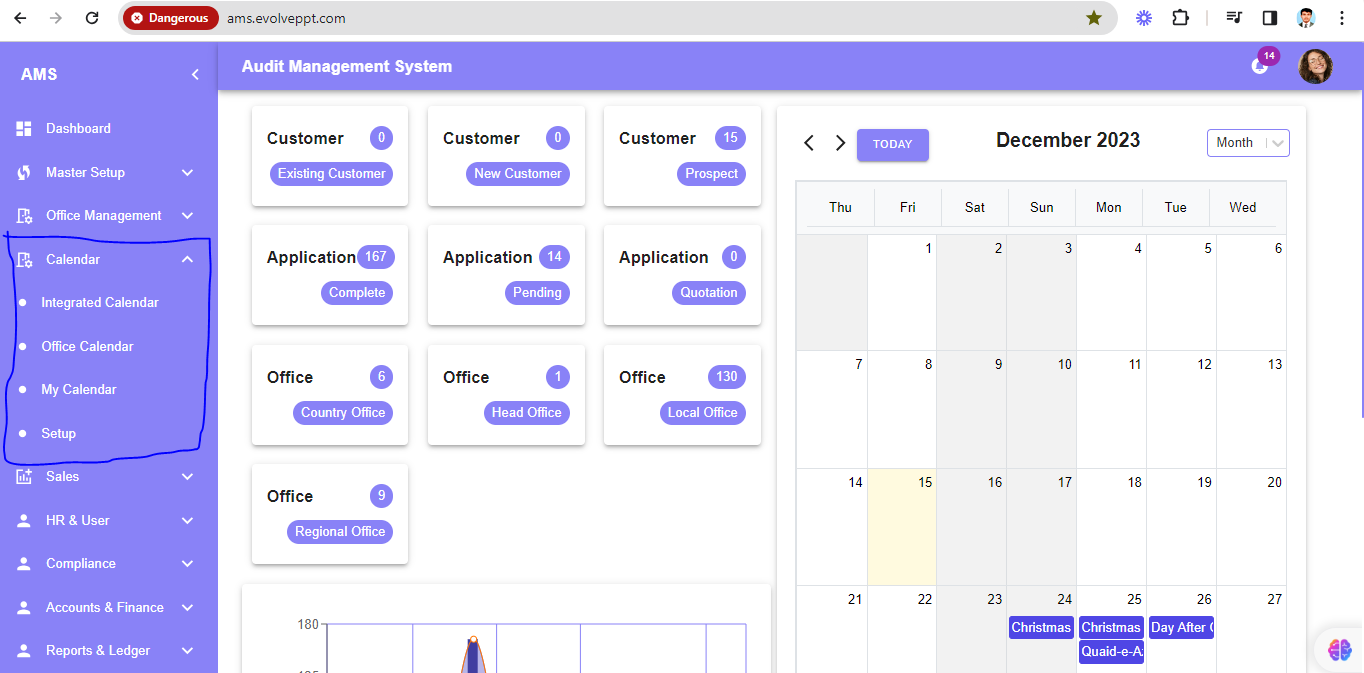Click the Accounts & Finance icon
The image size is (1364, 673).
(23, 607)
